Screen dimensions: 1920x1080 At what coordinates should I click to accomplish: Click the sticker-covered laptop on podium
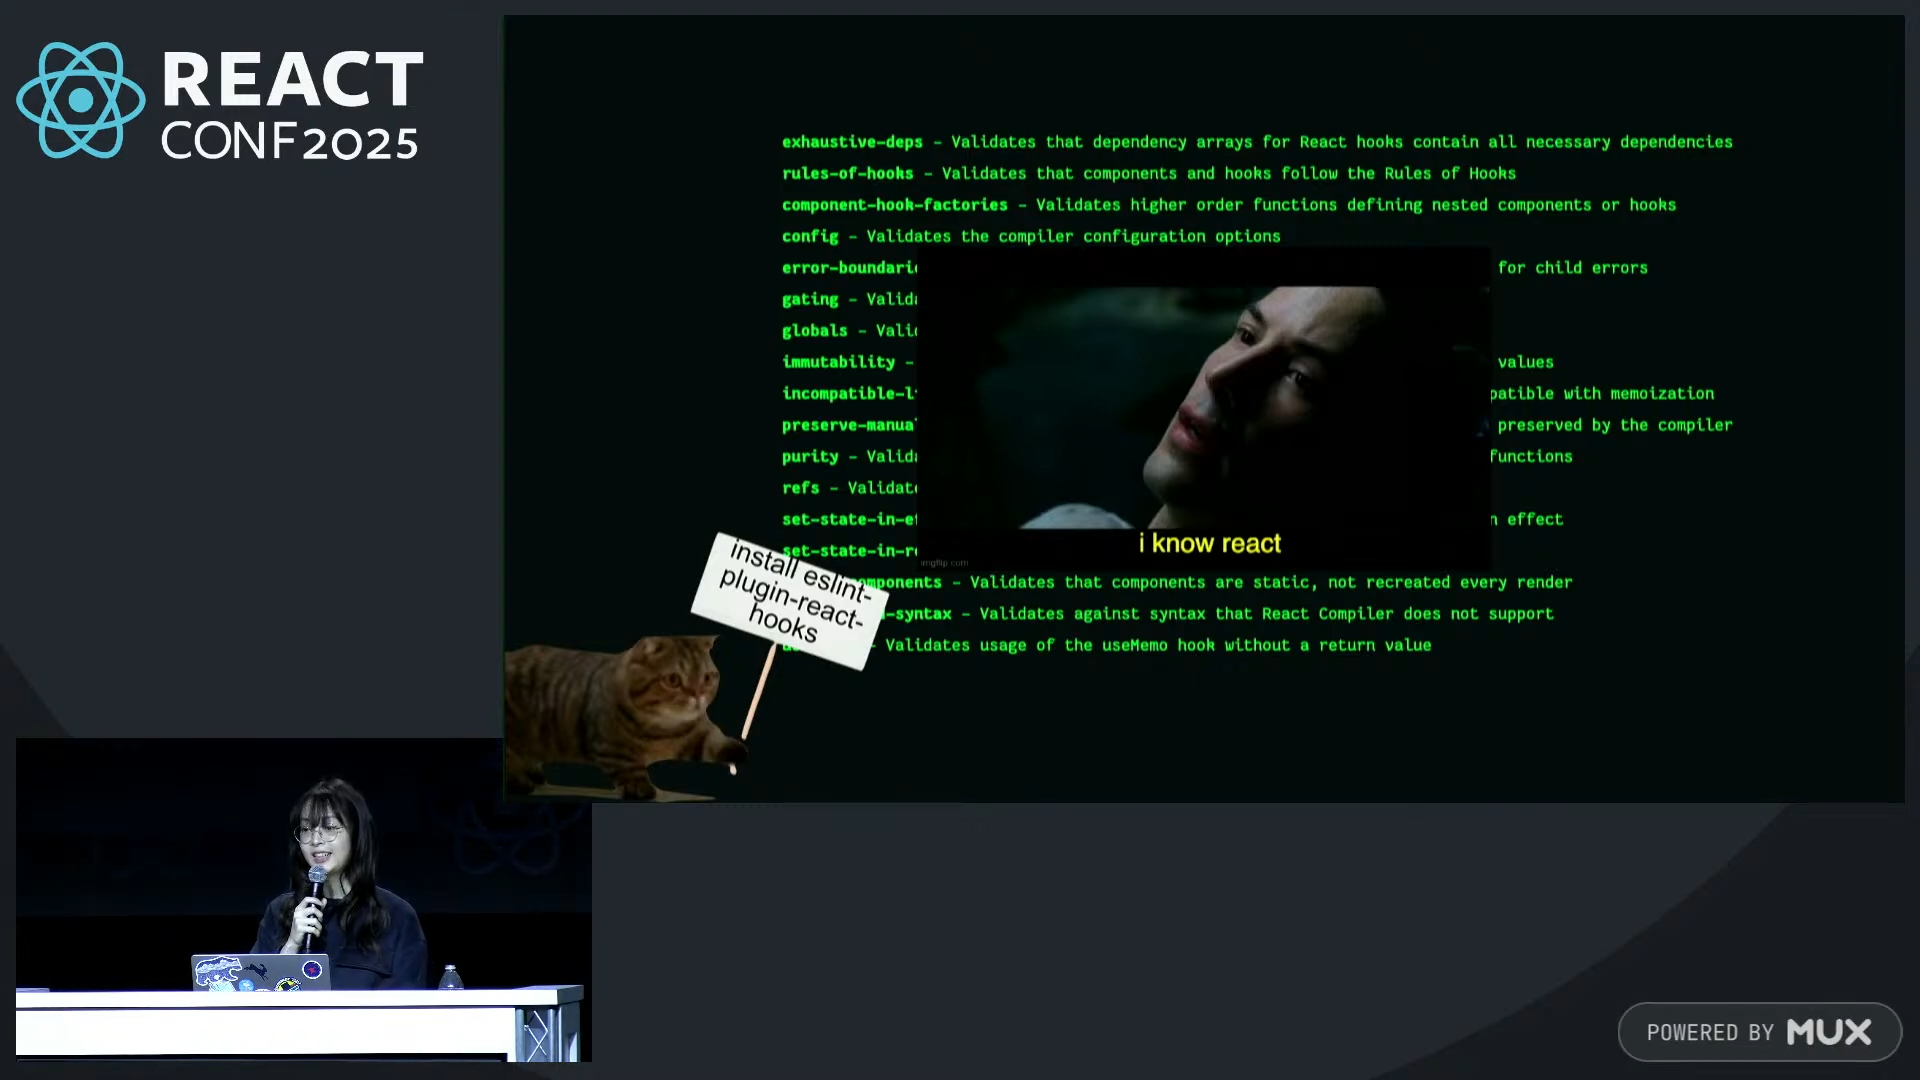260,972
